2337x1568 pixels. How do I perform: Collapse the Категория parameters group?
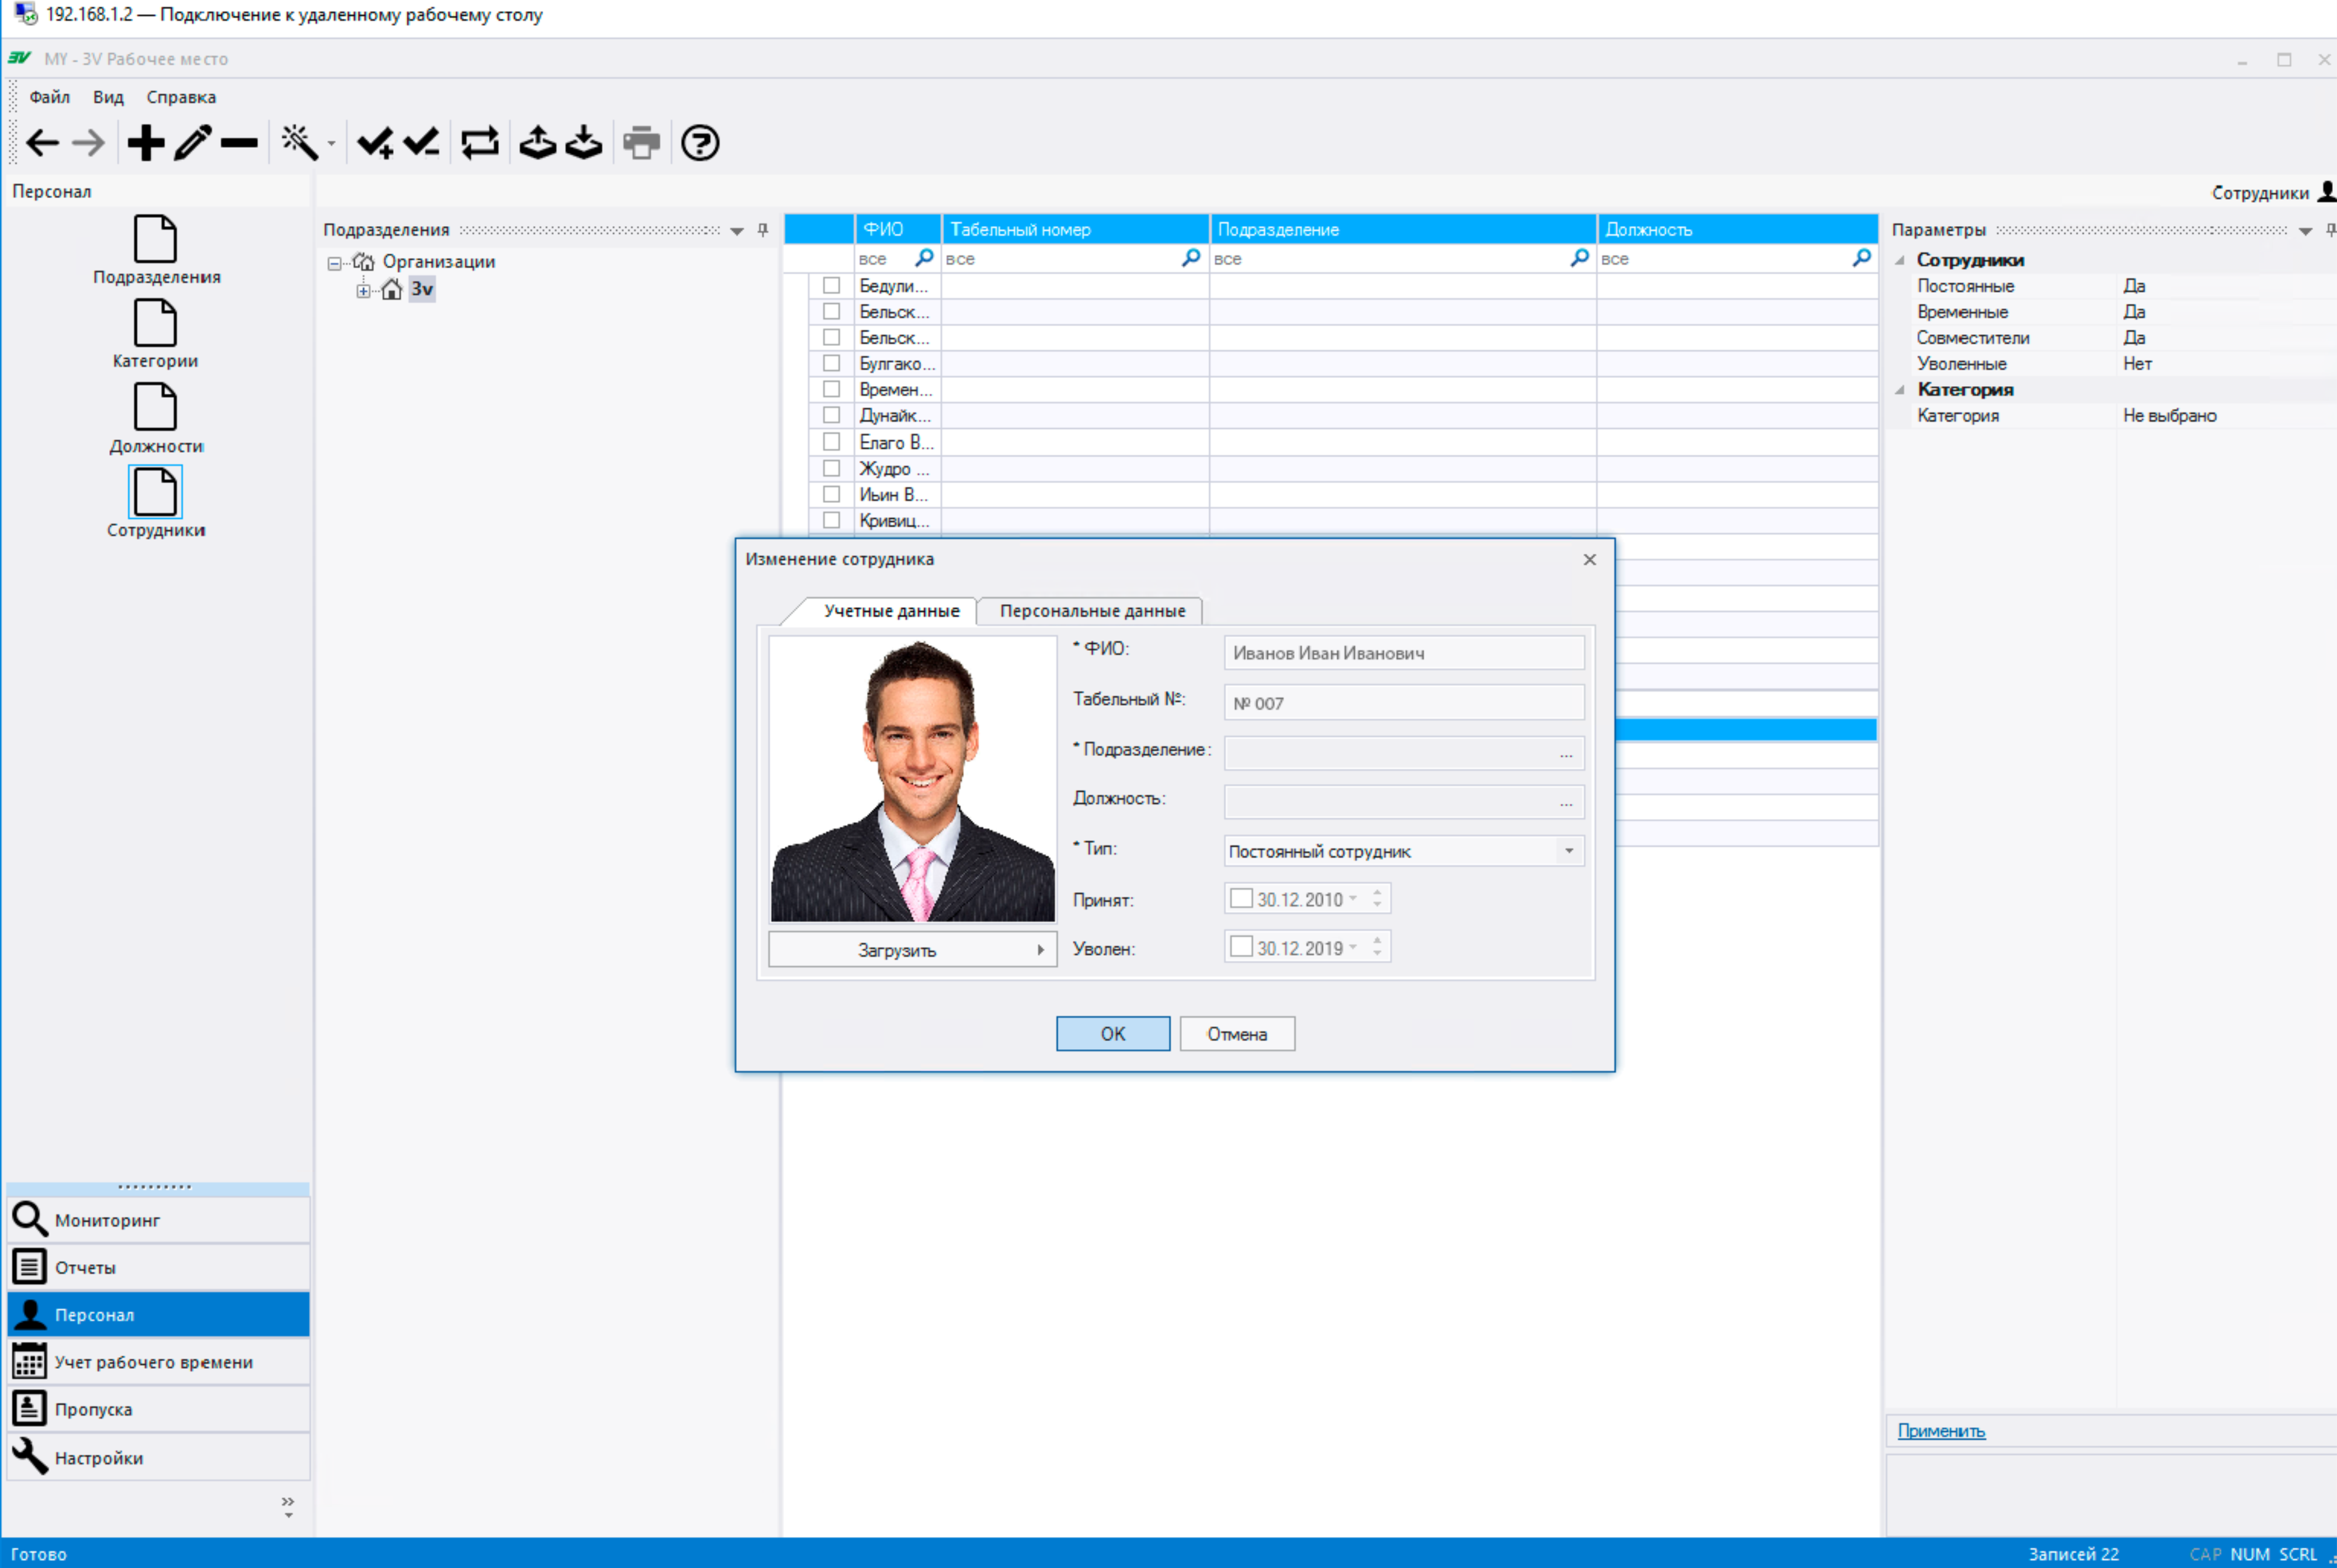click(1900, 390)
